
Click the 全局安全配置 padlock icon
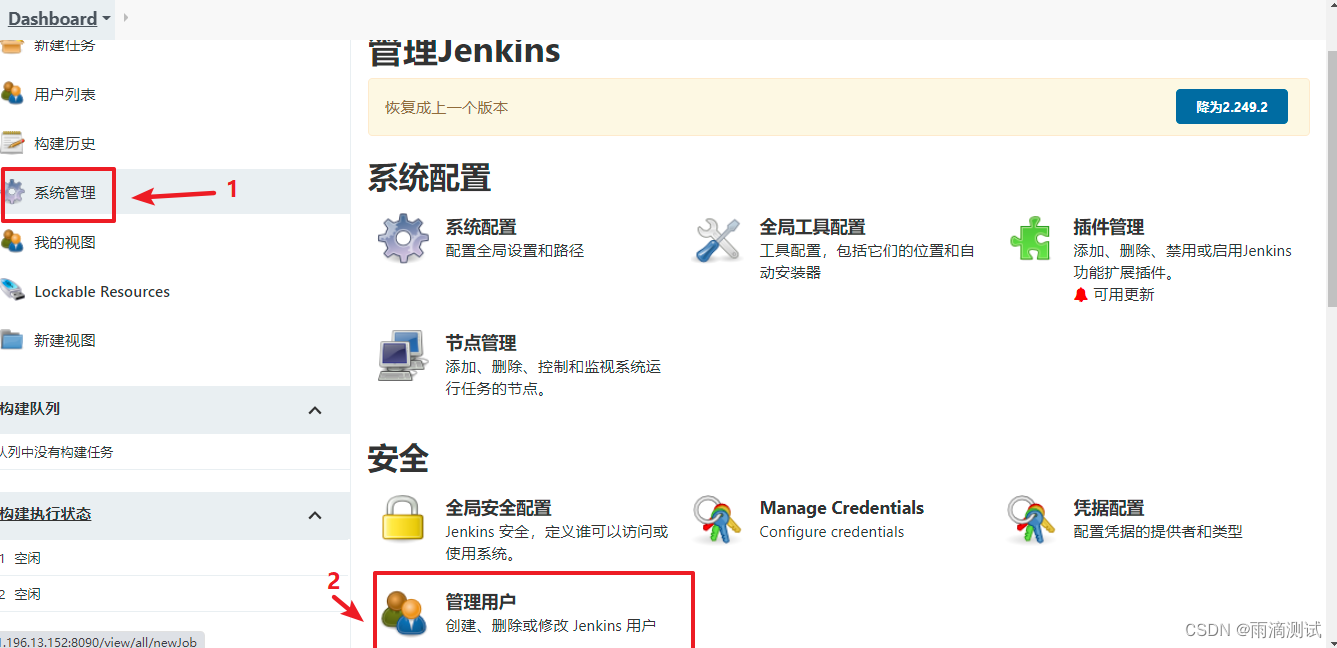point(403,519)
